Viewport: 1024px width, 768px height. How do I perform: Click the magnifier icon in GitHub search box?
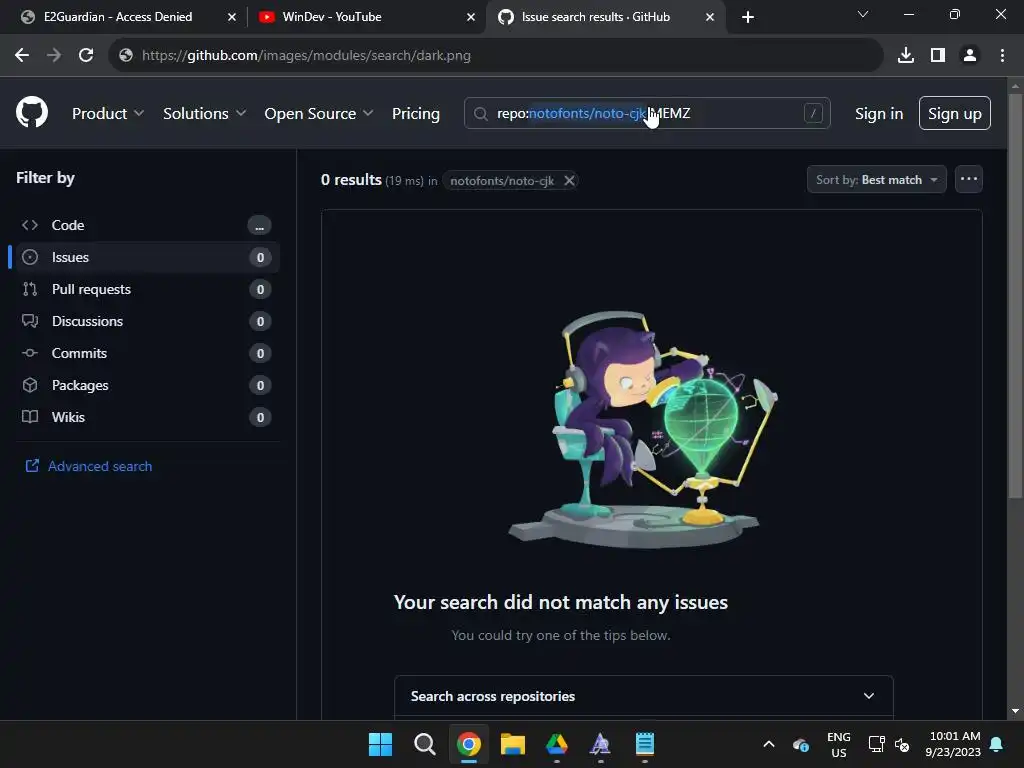coord(481,114)
